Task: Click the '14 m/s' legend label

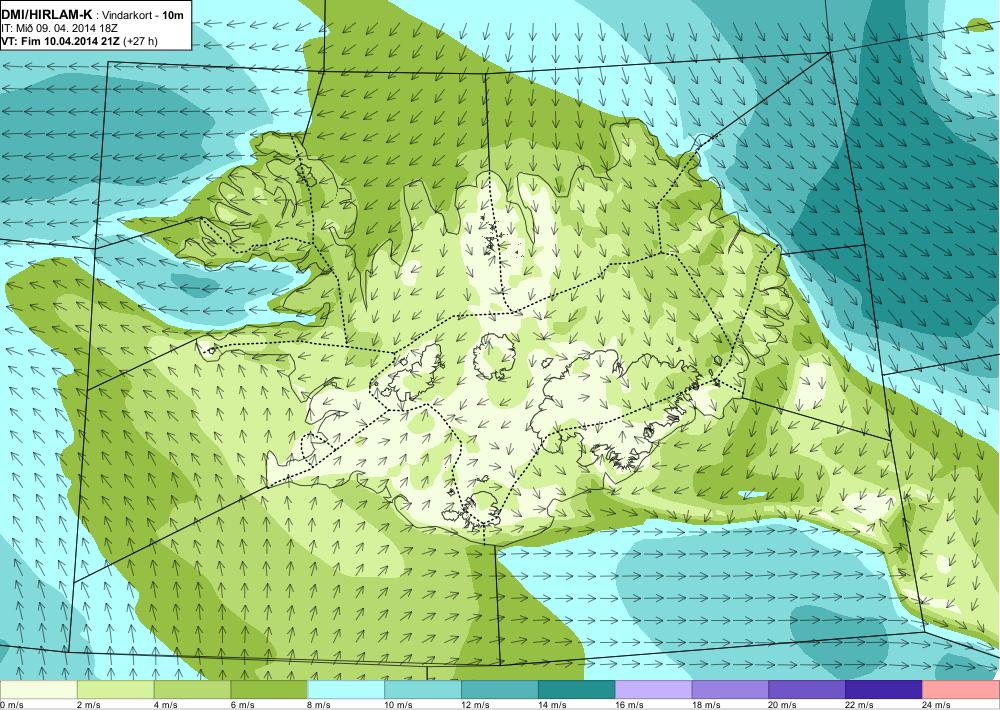Action: 552,705
